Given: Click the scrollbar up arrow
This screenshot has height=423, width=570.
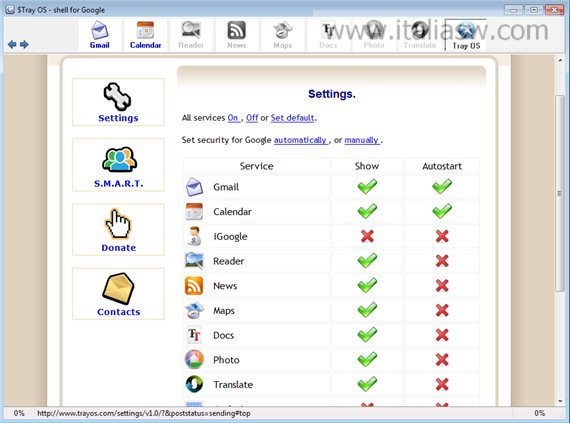Looking at the screenshot, I should [x=560, y=60].
